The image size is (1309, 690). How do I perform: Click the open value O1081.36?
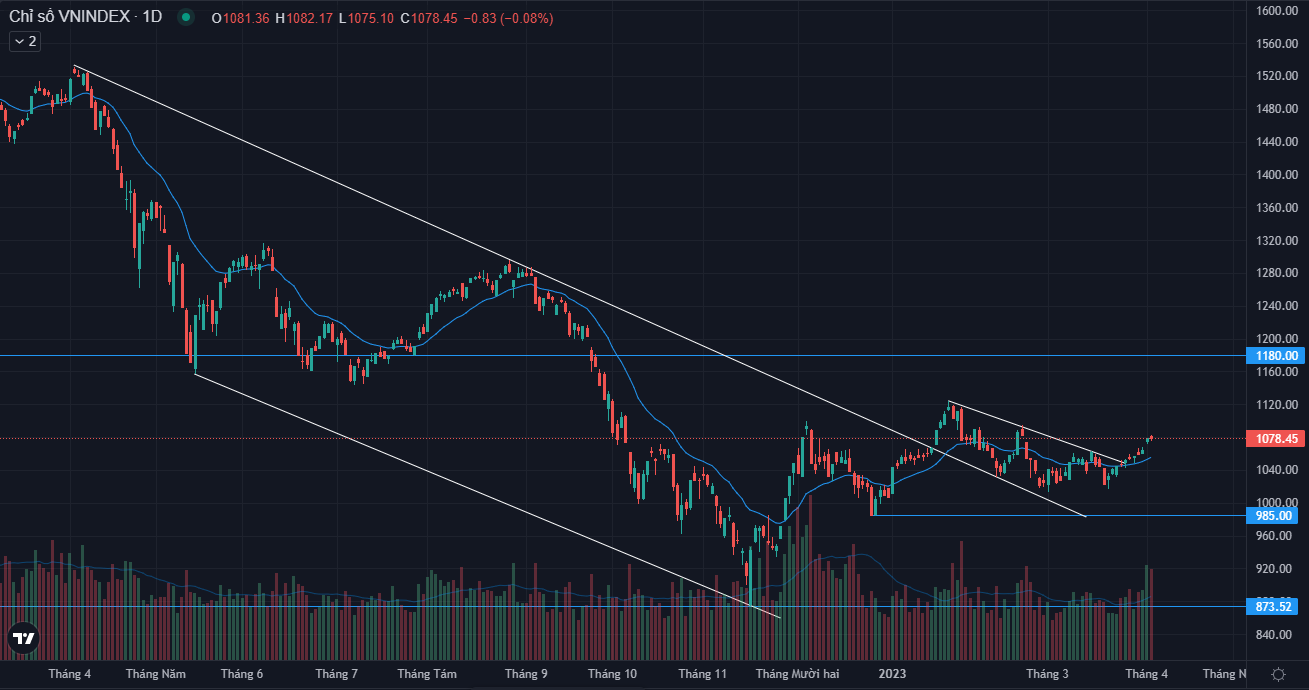(x=241, y=19)
